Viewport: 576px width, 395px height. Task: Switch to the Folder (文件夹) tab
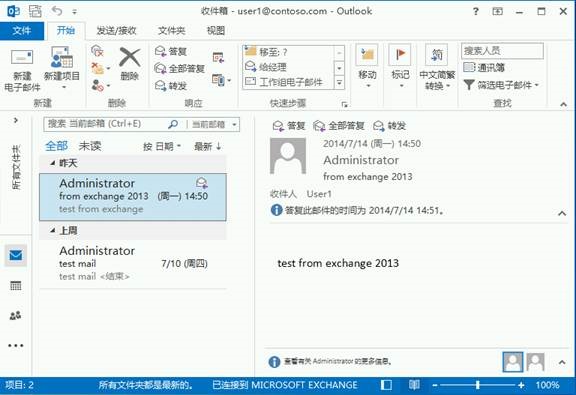click(x=172, y=30)
